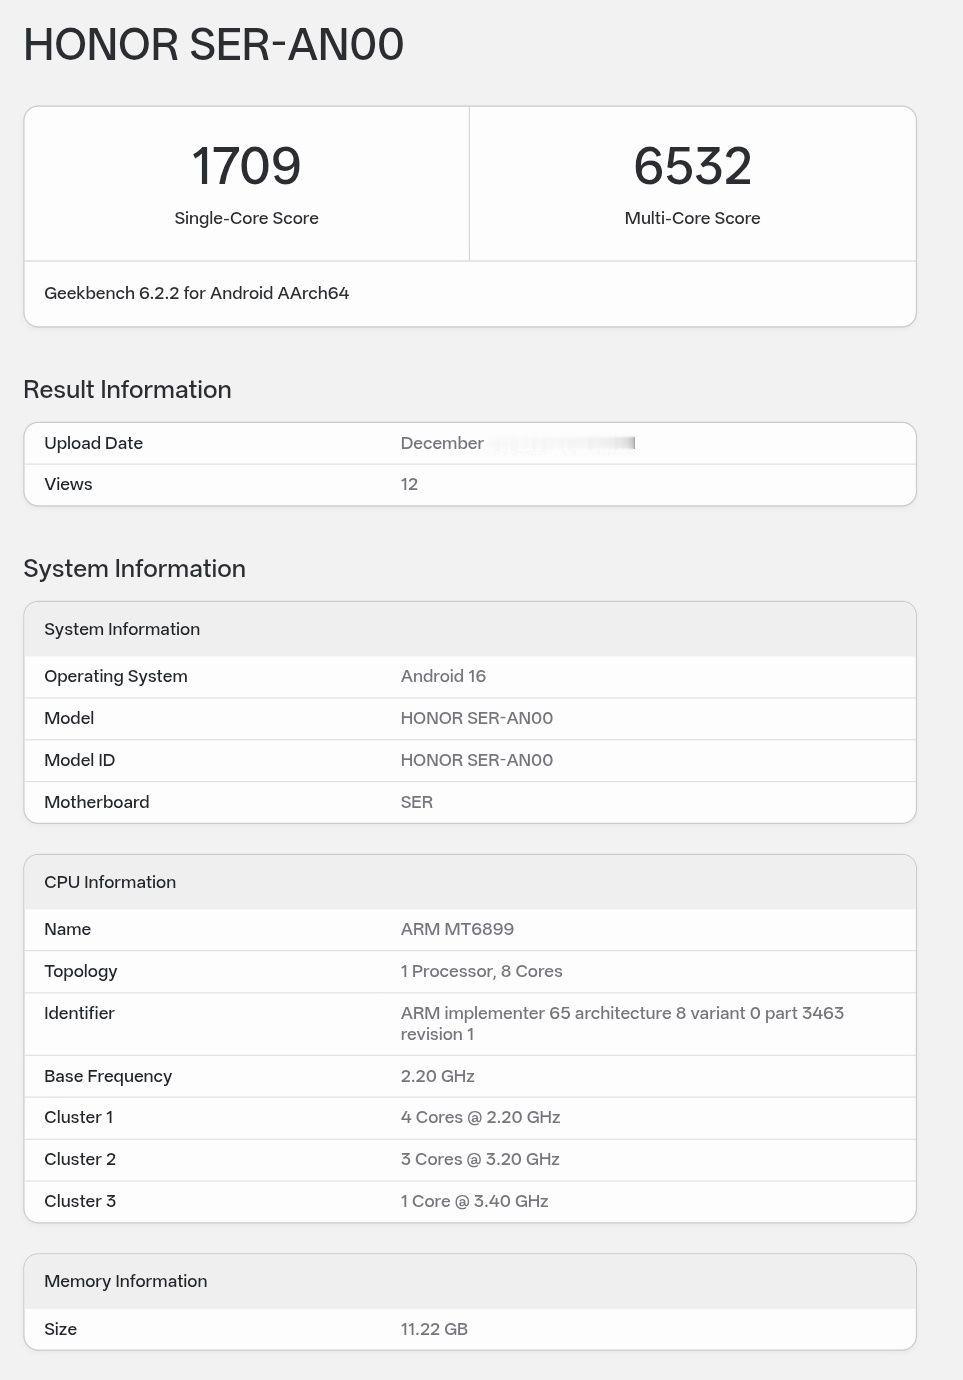This screenshot has height=1380, width=963.
Task: Click the Result Information heading
Action: coord(127,389)
